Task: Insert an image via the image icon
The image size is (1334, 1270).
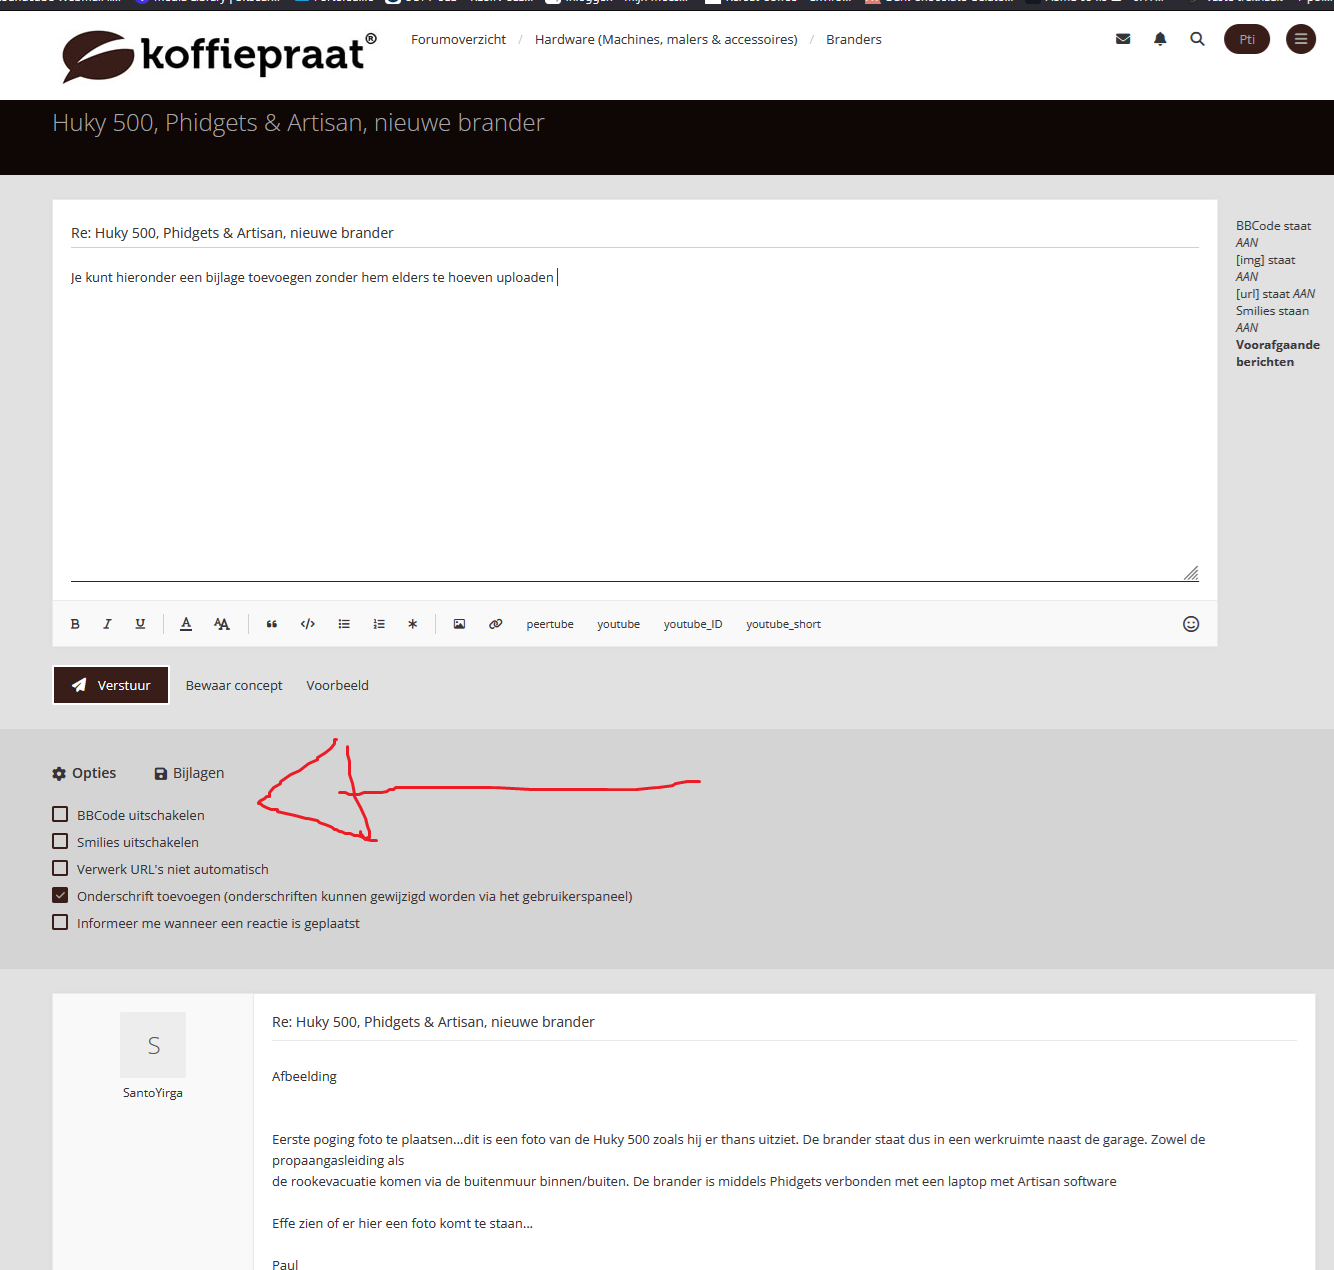Action: tap(459, 624)
